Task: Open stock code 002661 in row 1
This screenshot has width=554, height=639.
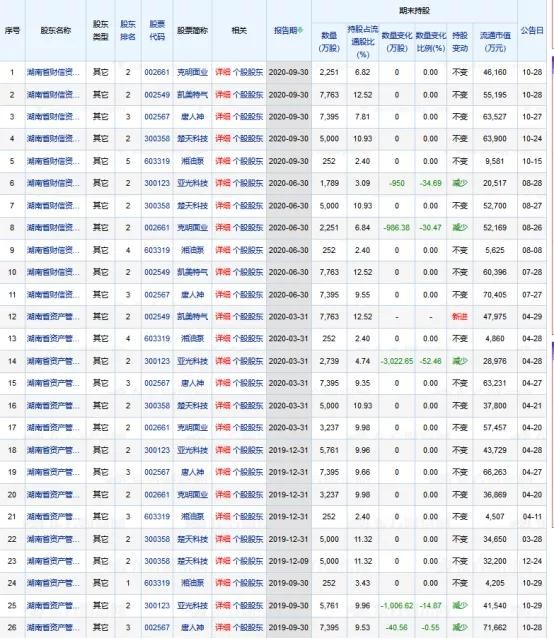Action: [157, 72]
